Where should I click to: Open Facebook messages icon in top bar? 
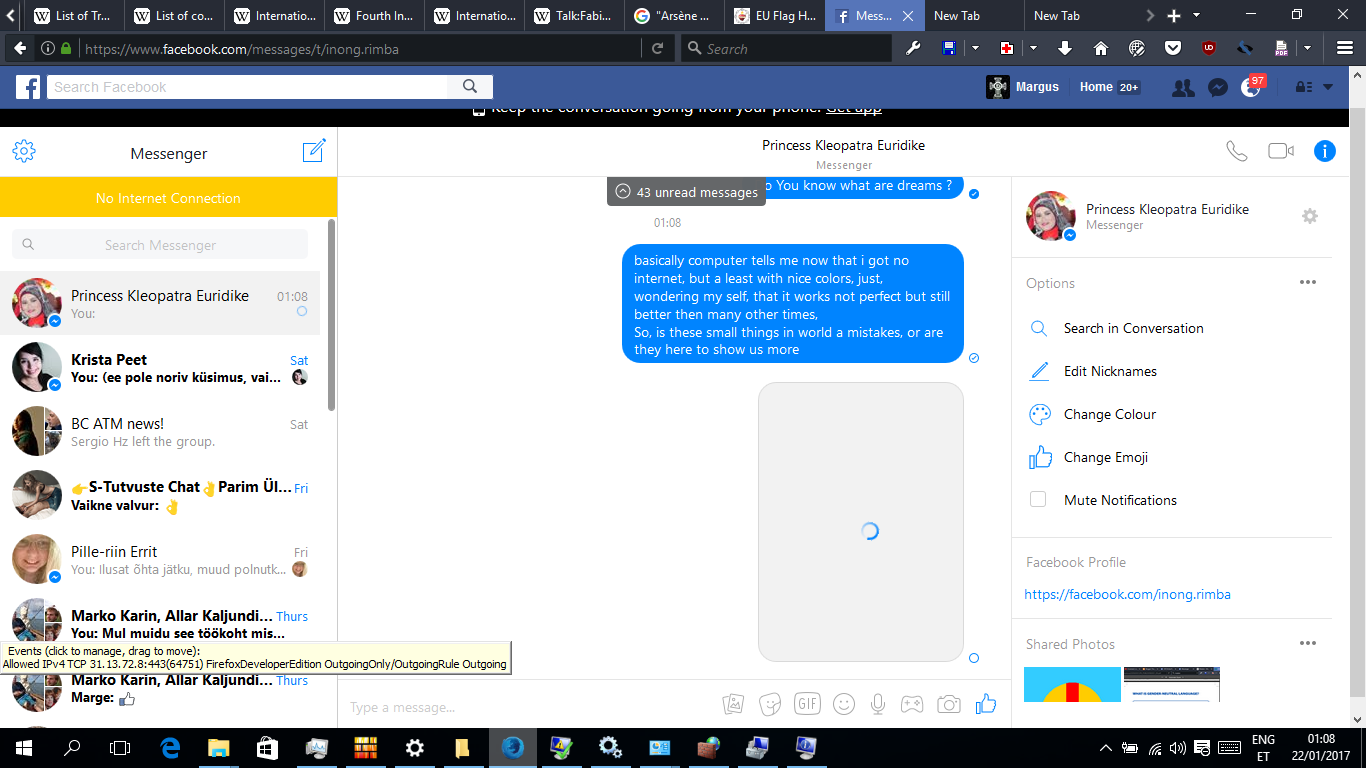(x=1217, y=87)
